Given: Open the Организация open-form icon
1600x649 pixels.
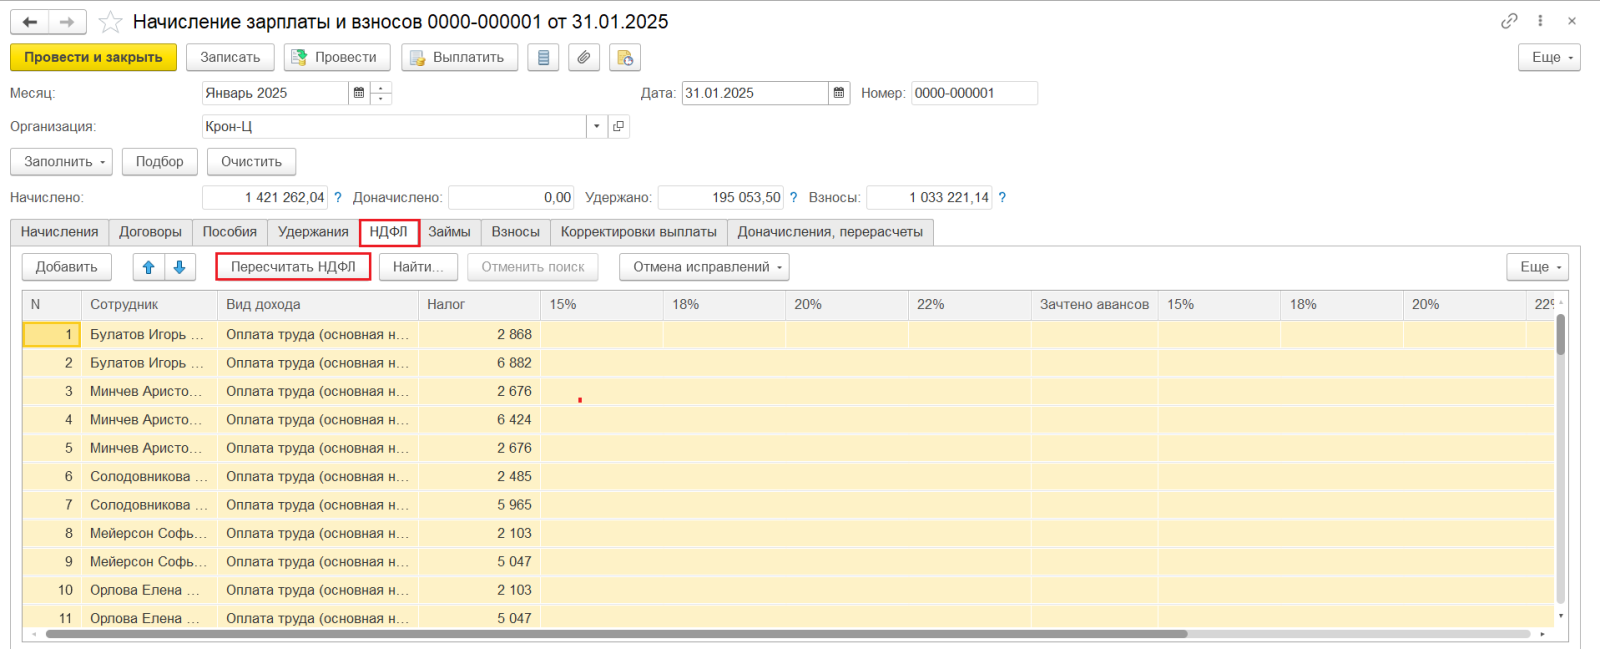Looking at the screenshot, I should tap(618, 127).
